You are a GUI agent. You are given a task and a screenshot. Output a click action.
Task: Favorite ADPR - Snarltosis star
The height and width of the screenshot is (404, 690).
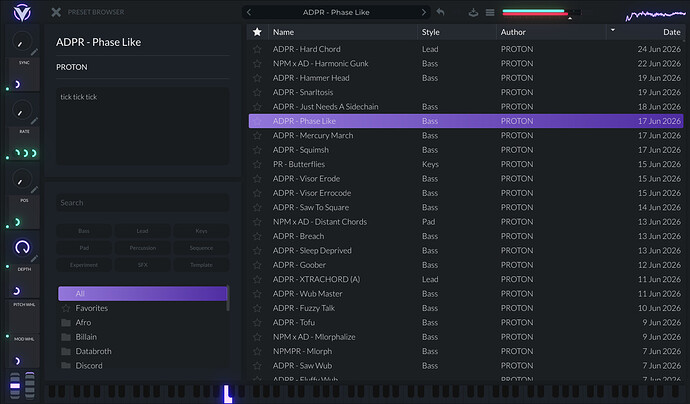click(257, 92)
